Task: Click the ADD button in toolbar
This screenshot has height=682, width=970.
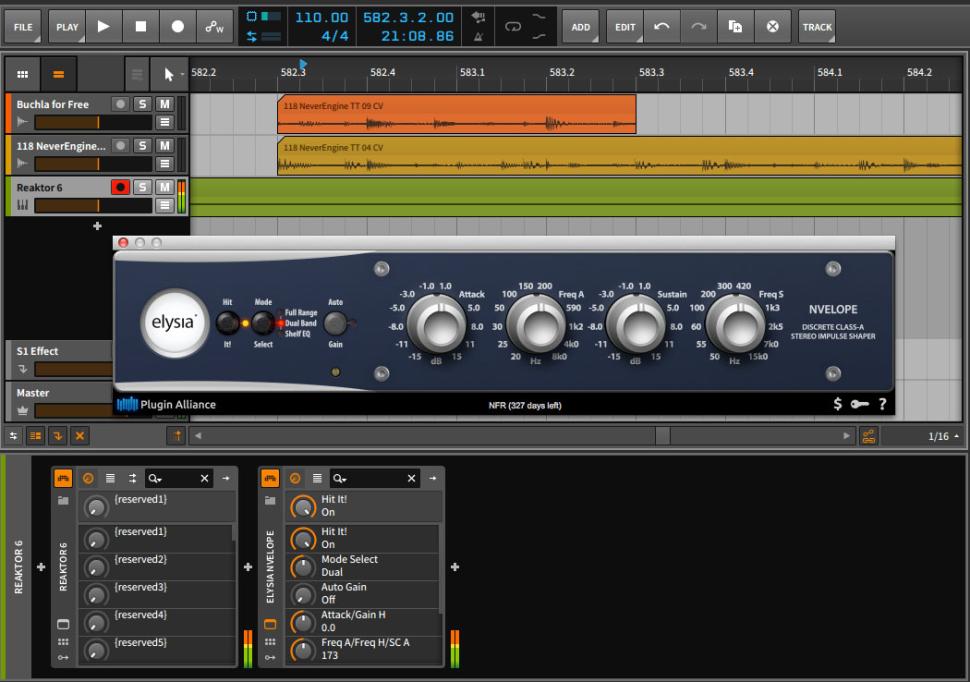Action: click(580, 27)
